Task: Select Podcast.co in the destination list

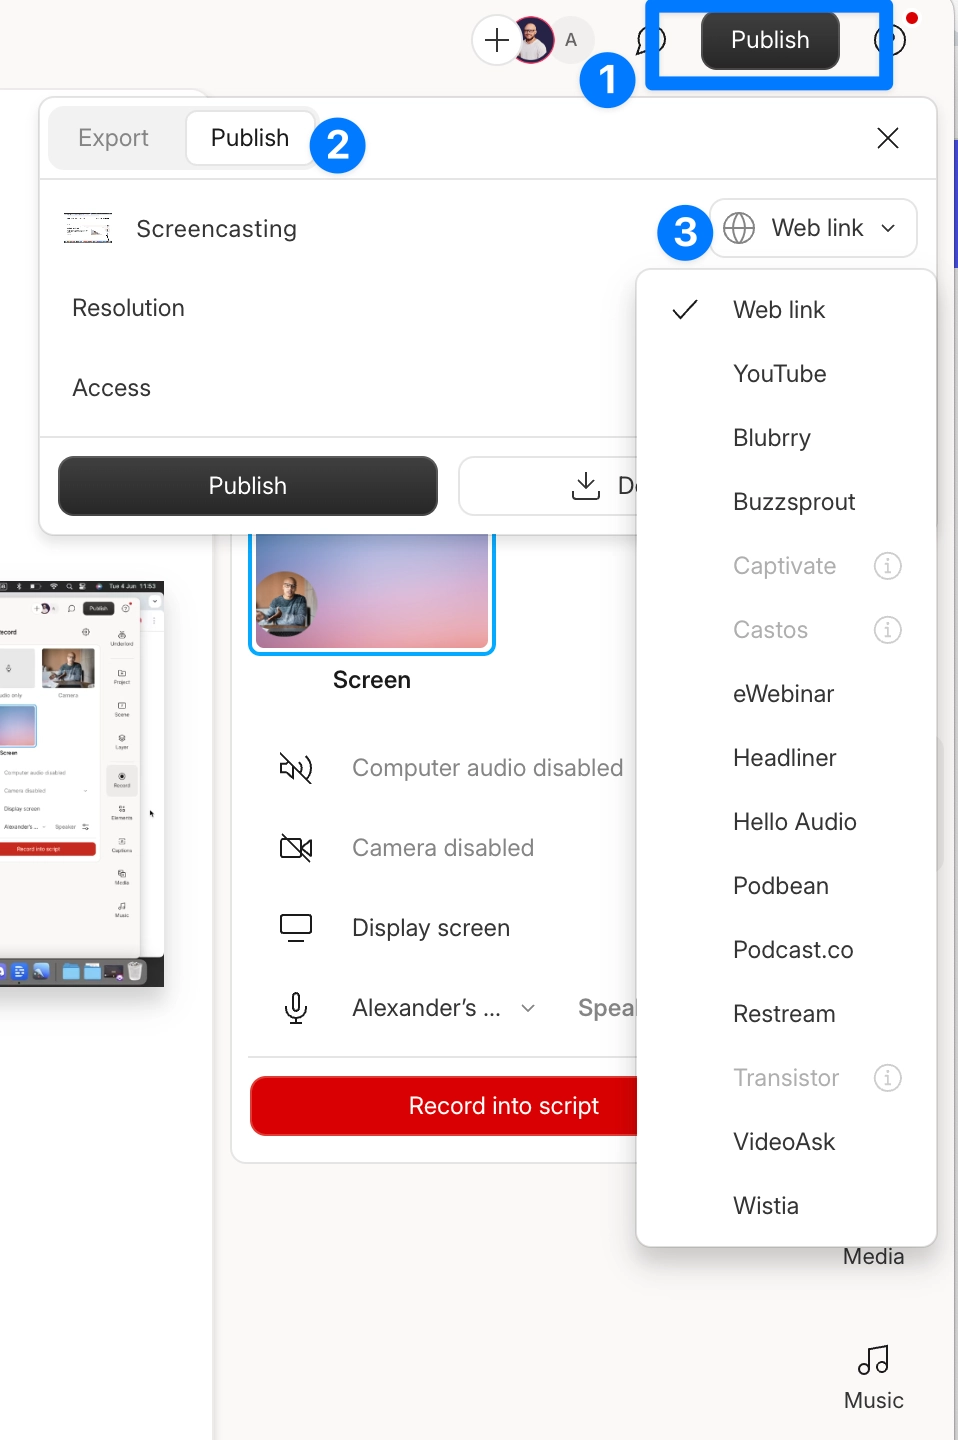Action: point(786,950)
